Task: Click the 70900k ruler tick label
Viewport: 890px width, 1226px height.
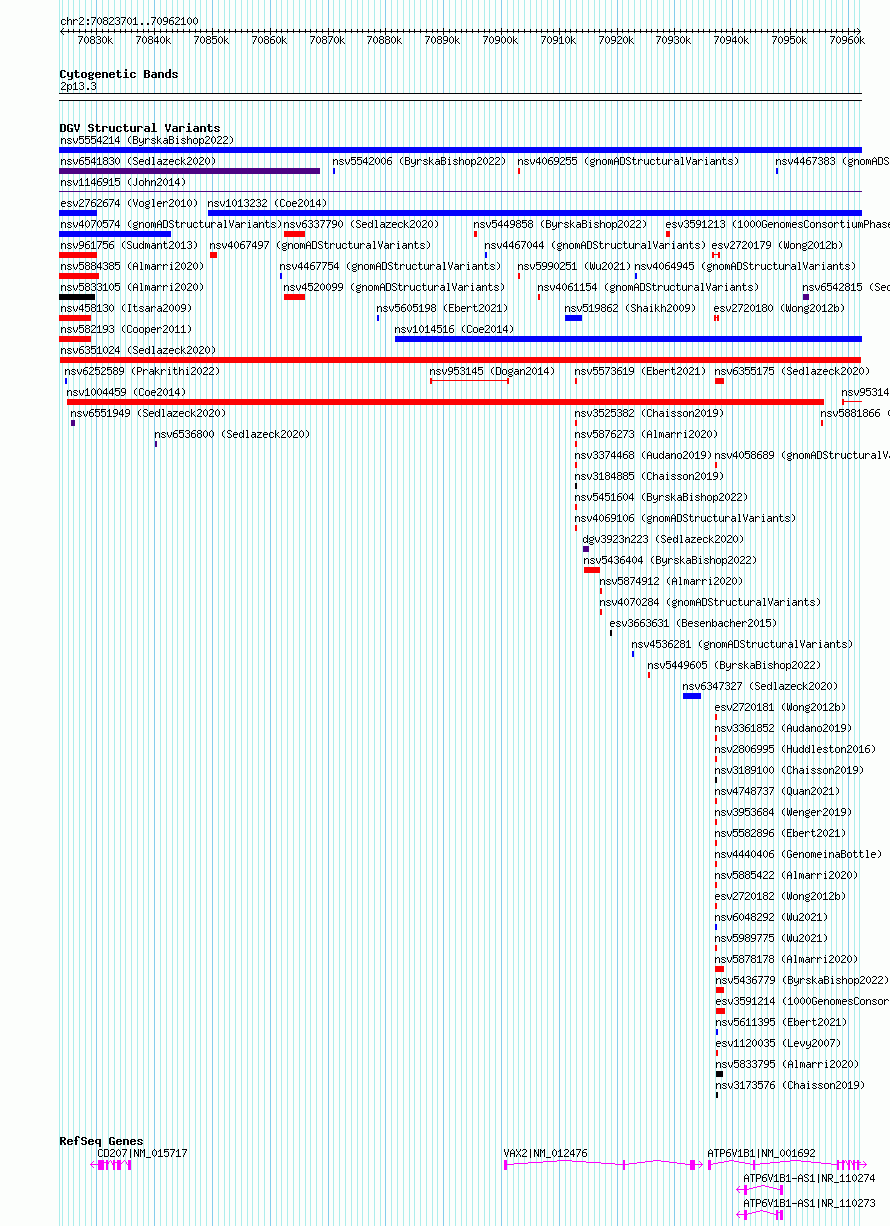Action: (x=500, y=40)
